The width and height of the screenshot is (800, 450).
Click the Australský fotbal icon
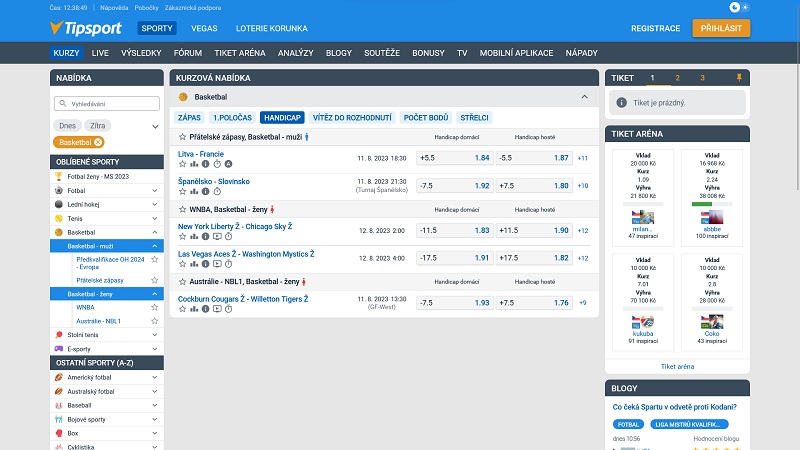click(59, 391)
